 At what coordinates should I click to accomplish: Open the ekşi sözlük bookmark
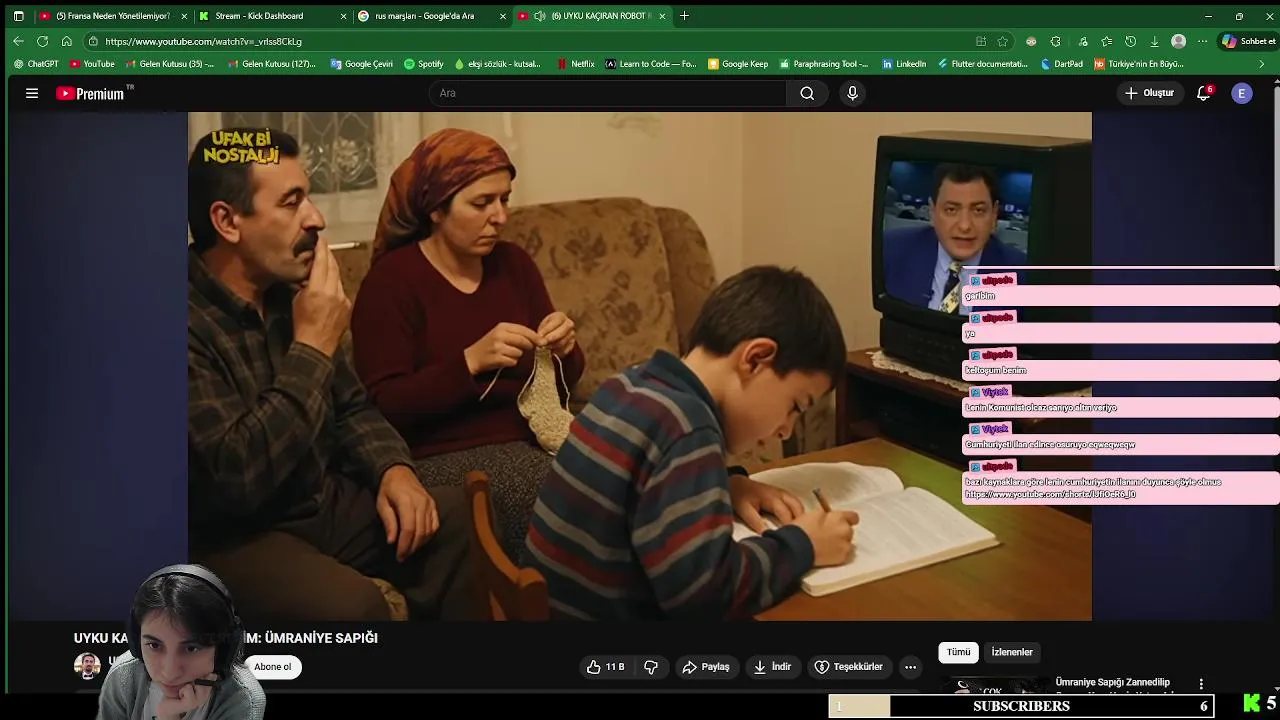click(499, 64)
